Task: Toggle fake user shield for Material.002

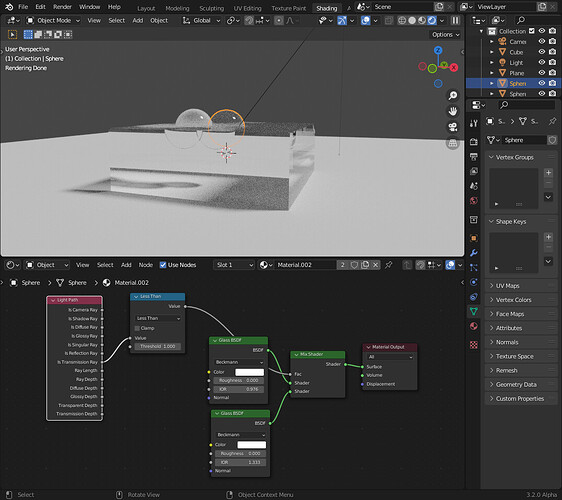Action: 354,265
